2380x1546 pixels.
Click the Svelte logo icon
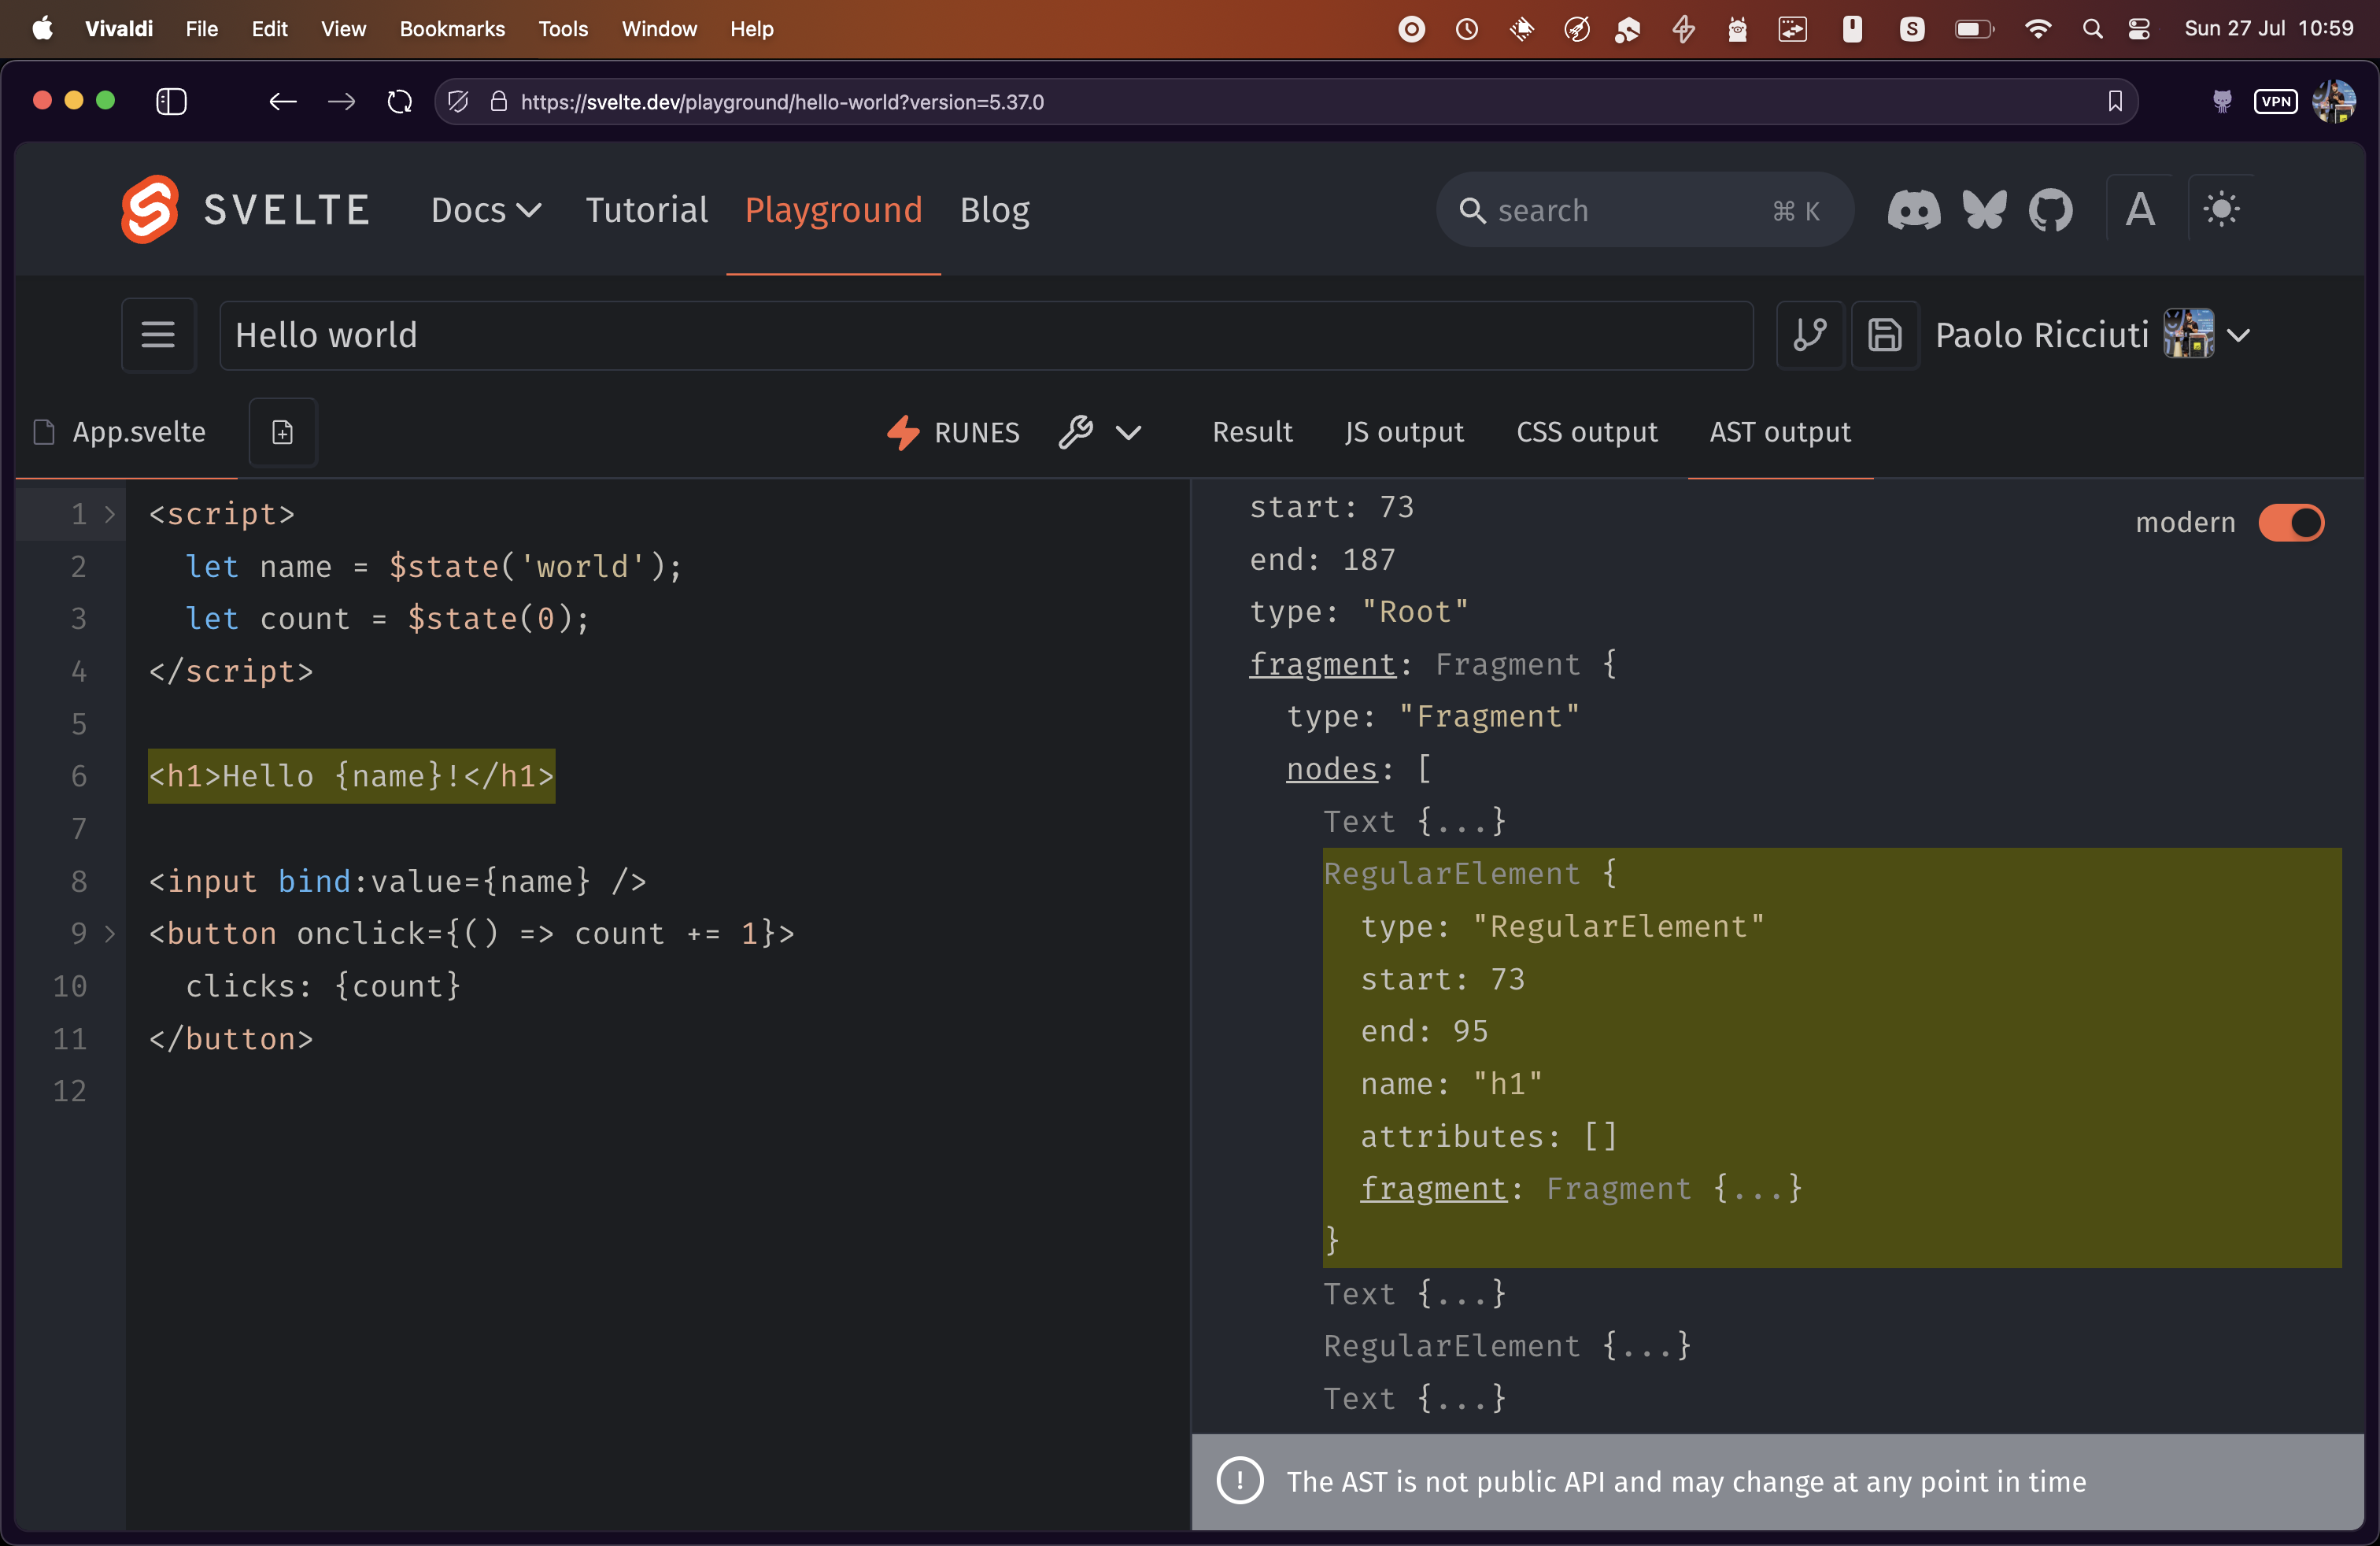[150, 209]
